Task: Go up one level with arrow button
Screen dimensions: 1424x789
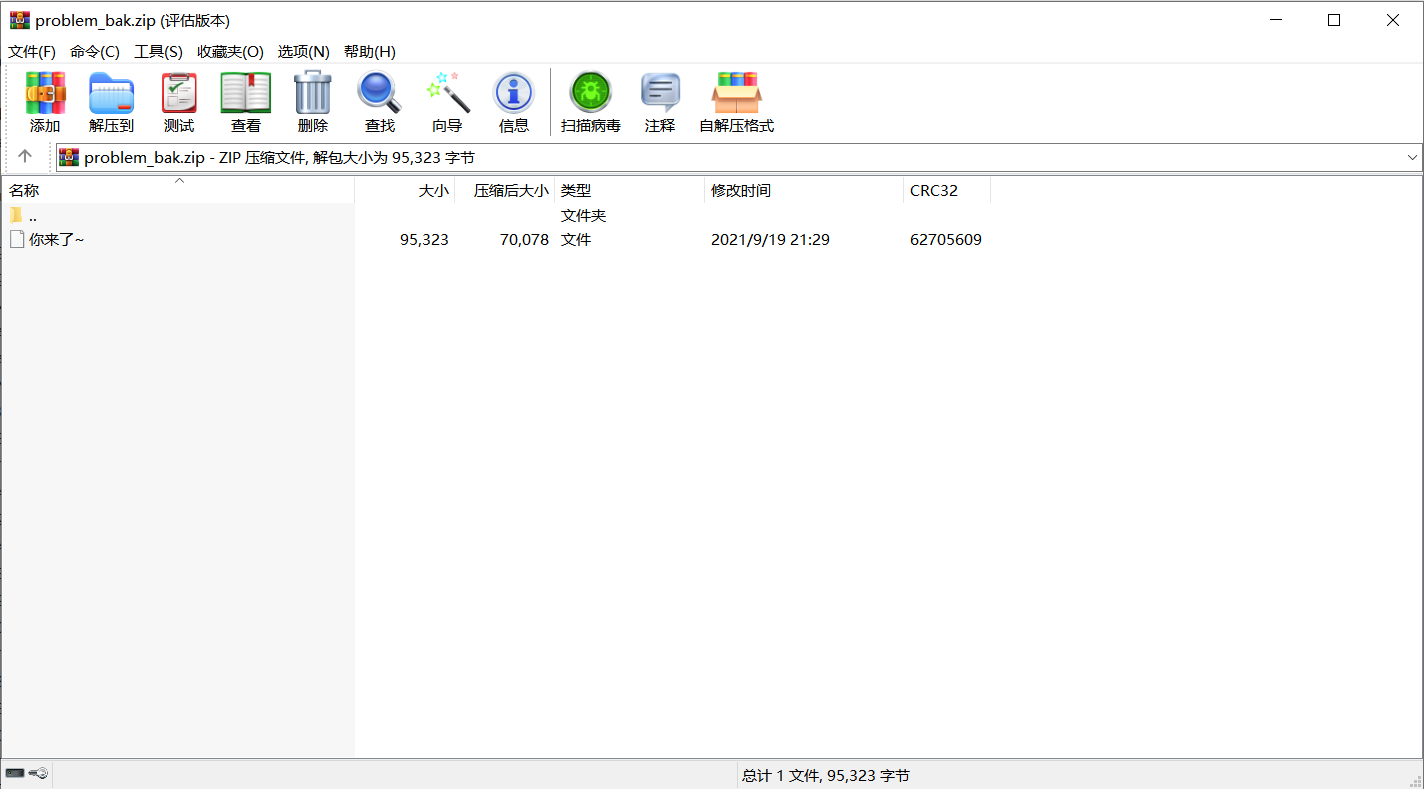Action: [25, 156]
